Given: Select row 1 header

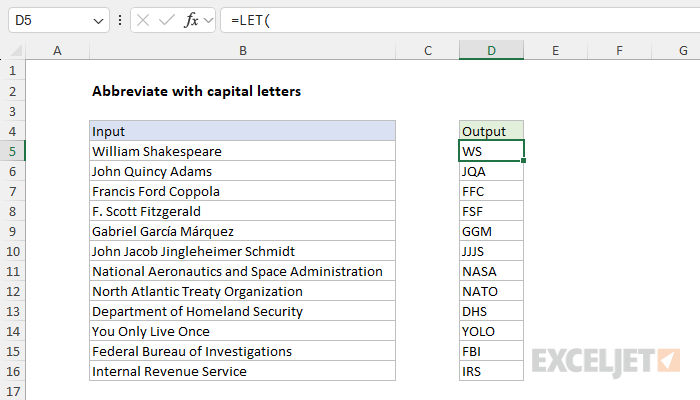Looking at the screenshot, I should pos(12,71).
